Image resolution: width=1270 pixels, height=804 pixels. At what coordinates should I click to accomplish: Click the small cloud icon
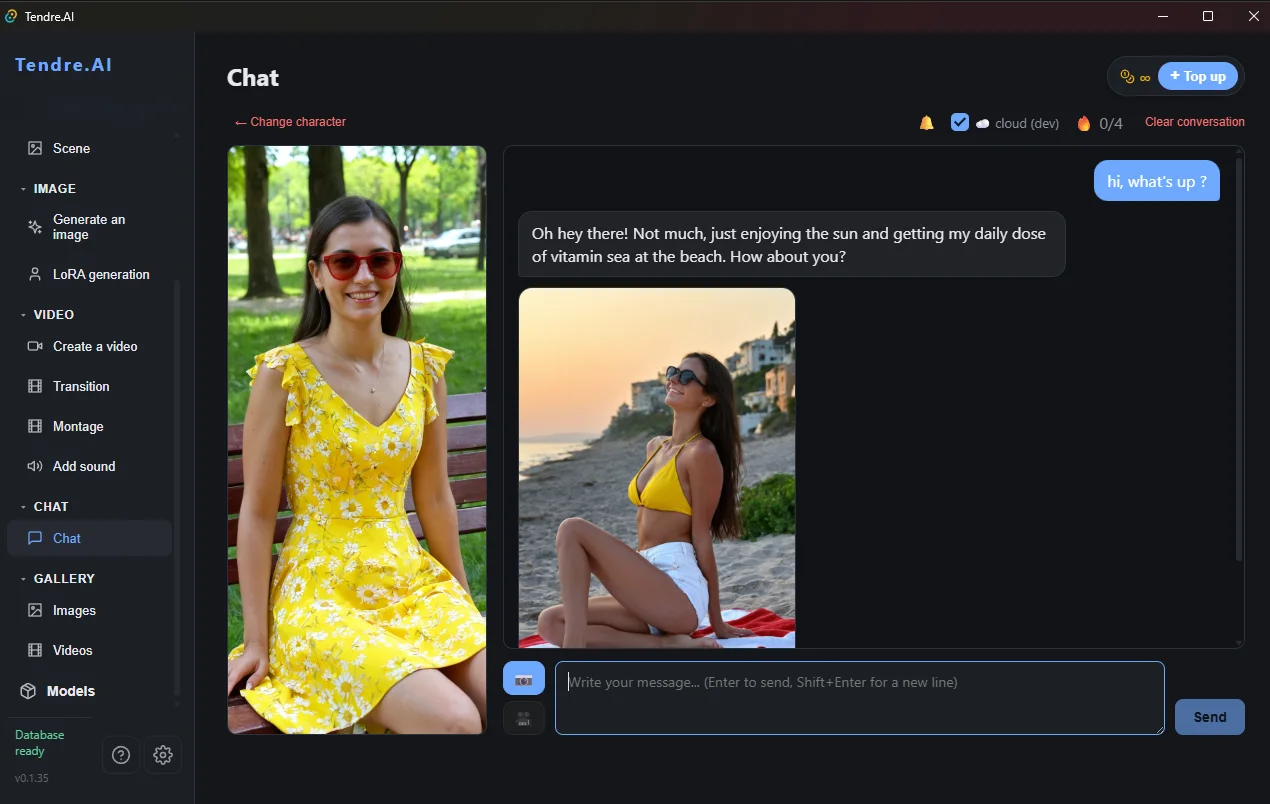983,123
